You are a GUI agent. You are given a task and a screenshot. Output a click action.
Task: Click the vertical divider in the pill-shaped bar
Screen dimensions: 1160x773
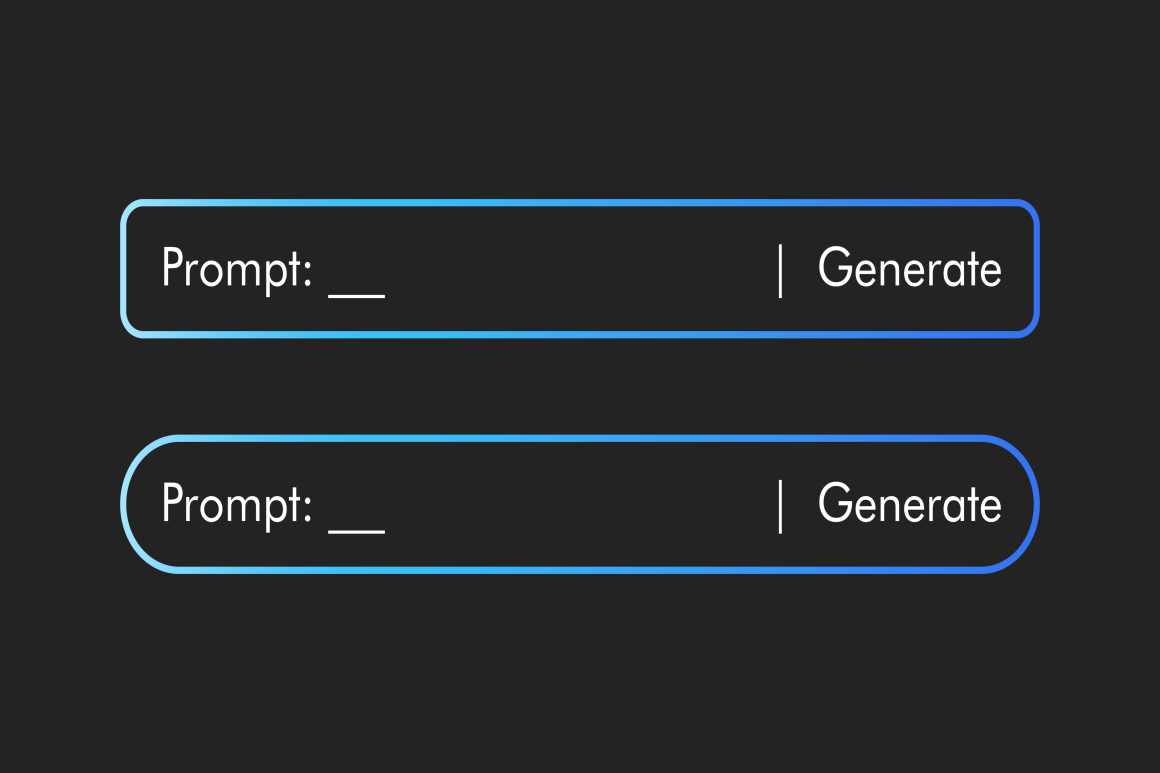[x=780, y=505]
